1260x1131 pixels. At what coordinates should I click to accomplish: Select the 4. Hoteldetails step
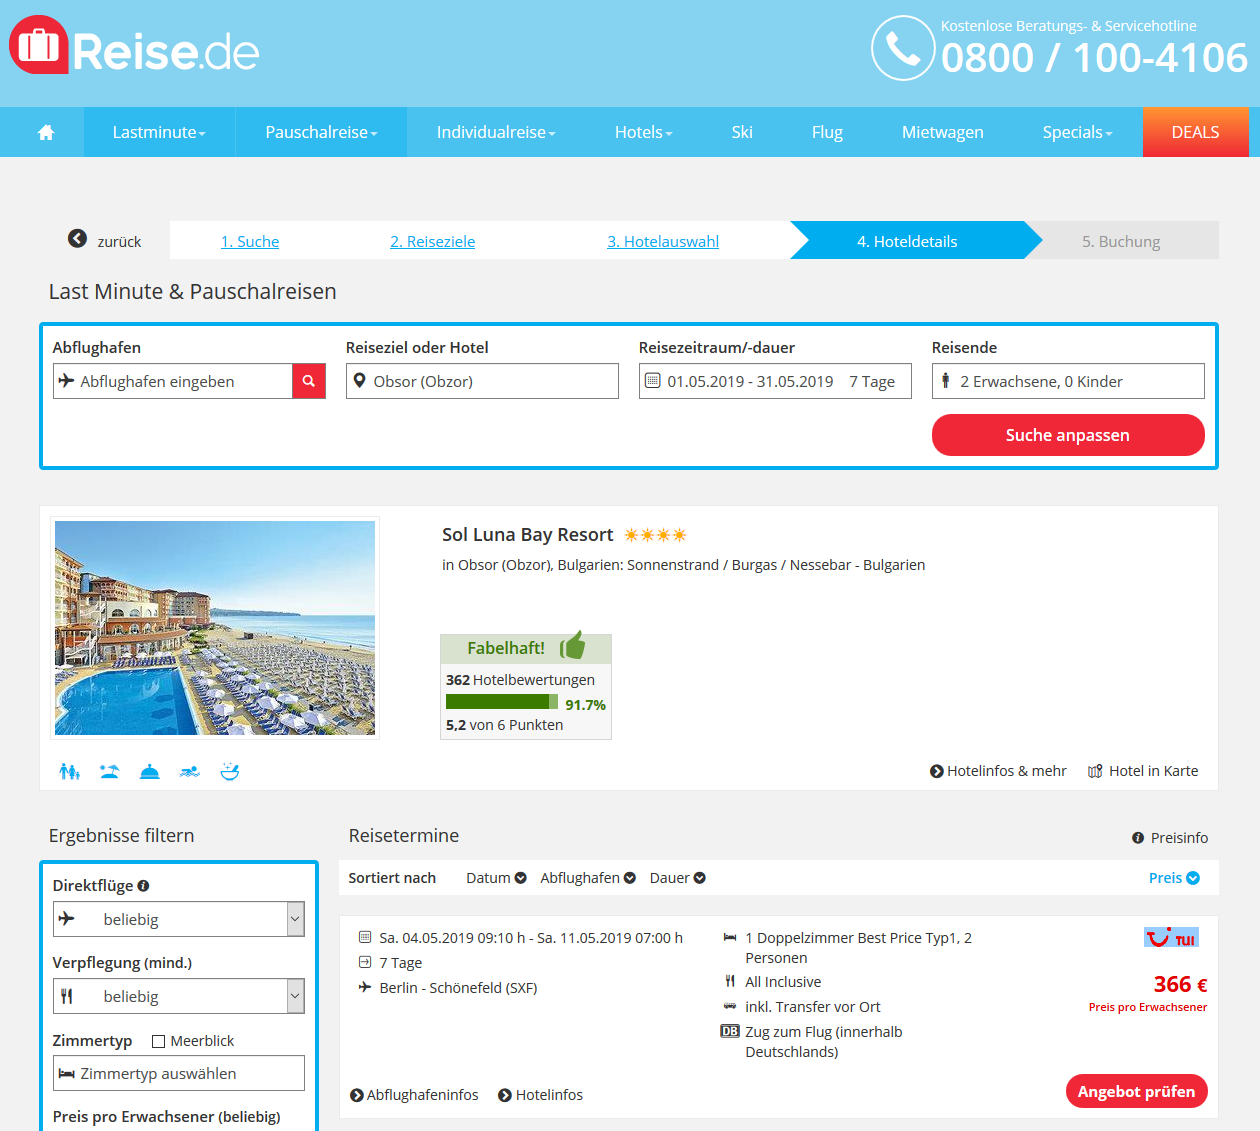[907, 241]
